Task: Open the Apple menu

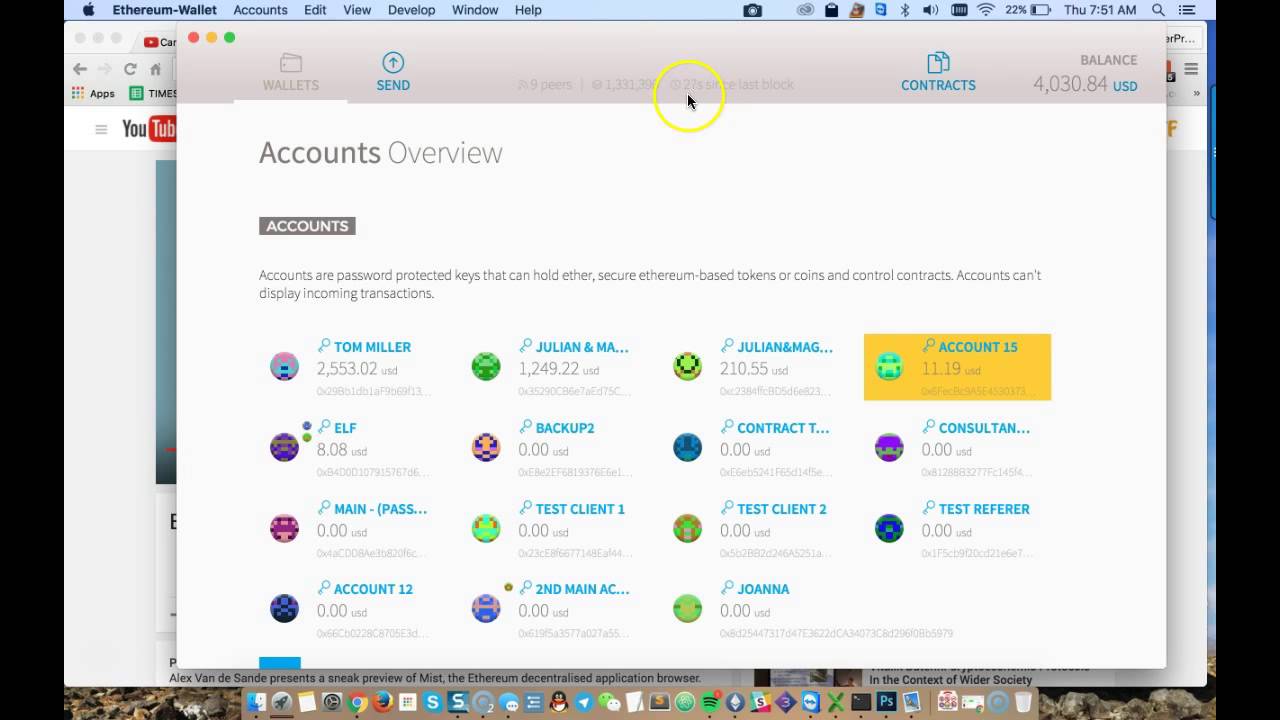Action: click(88, 10)
